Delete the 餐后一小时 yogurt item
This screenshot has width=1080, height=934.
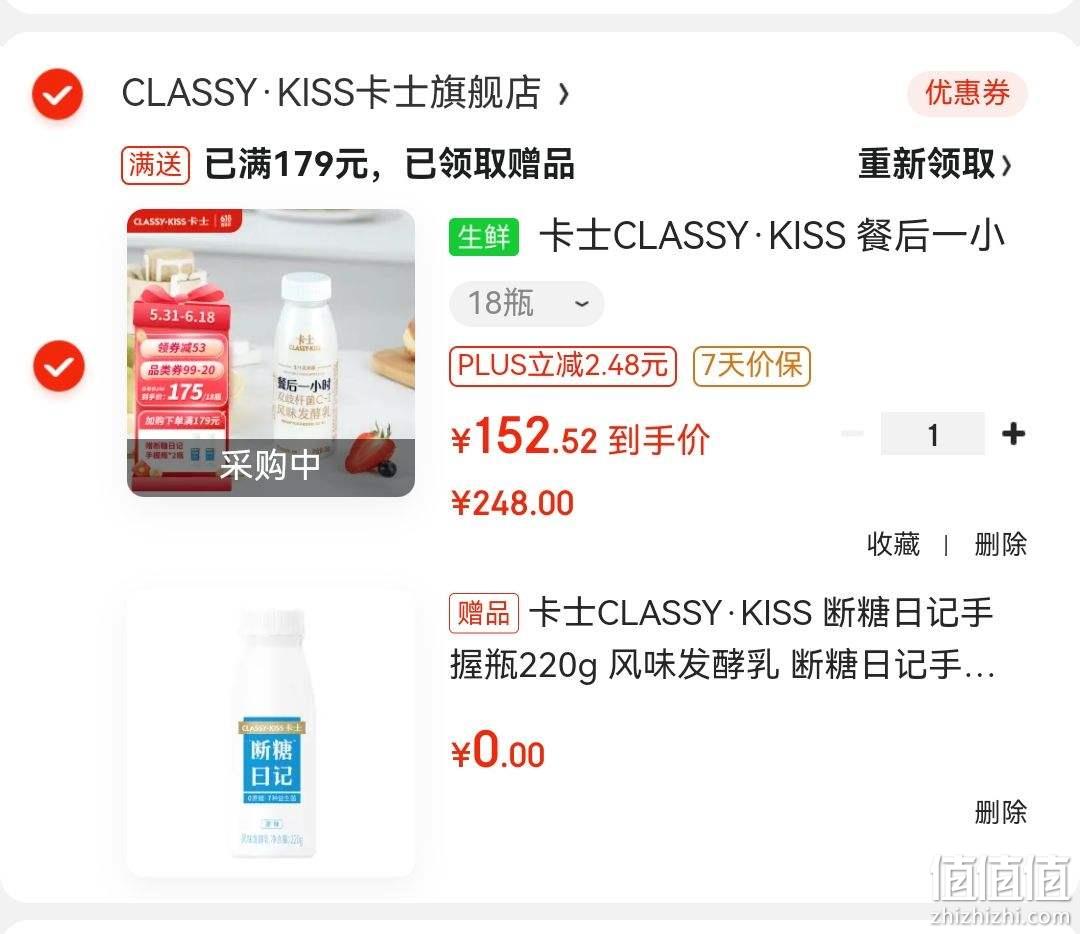pyautogui.click(x=1000, y=544)
